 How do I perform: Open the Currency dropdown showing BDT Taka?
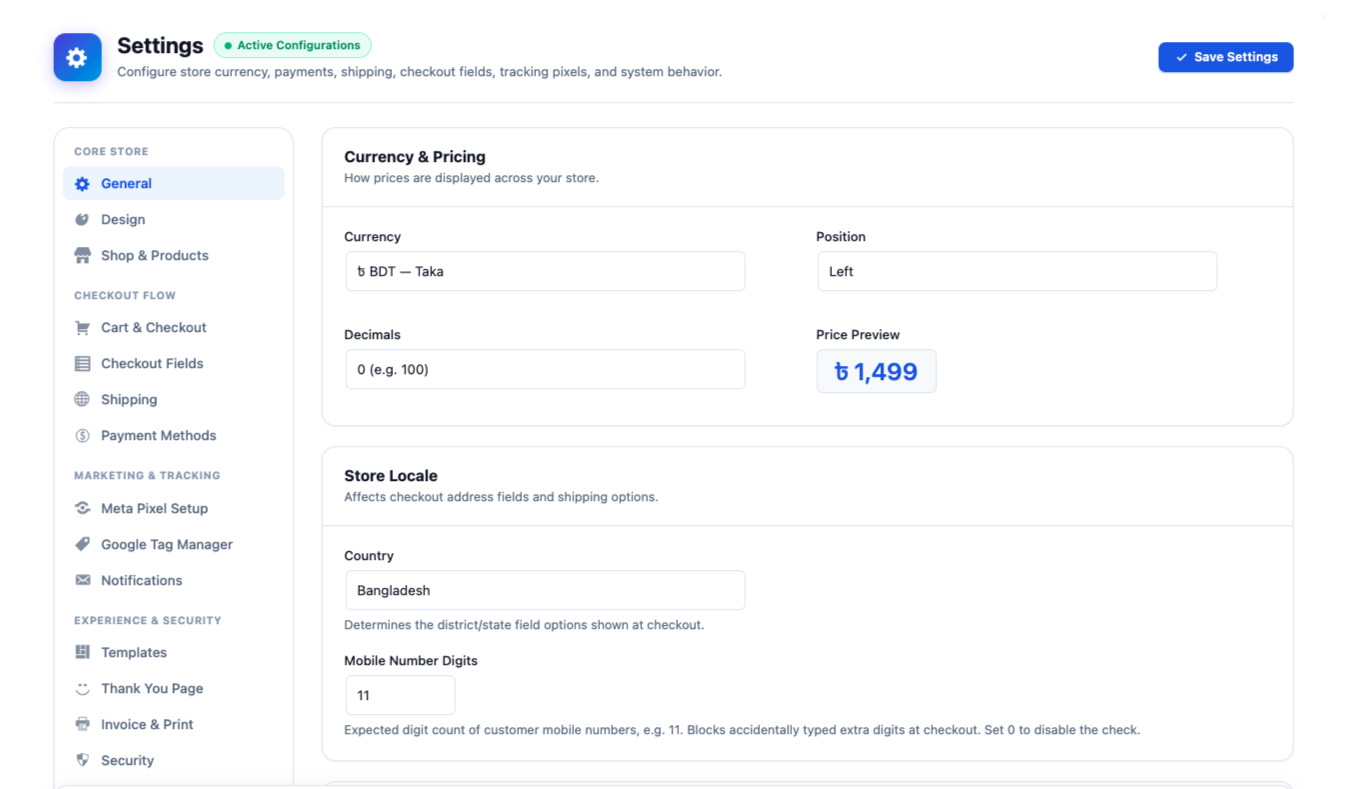[x=545, y=271]
